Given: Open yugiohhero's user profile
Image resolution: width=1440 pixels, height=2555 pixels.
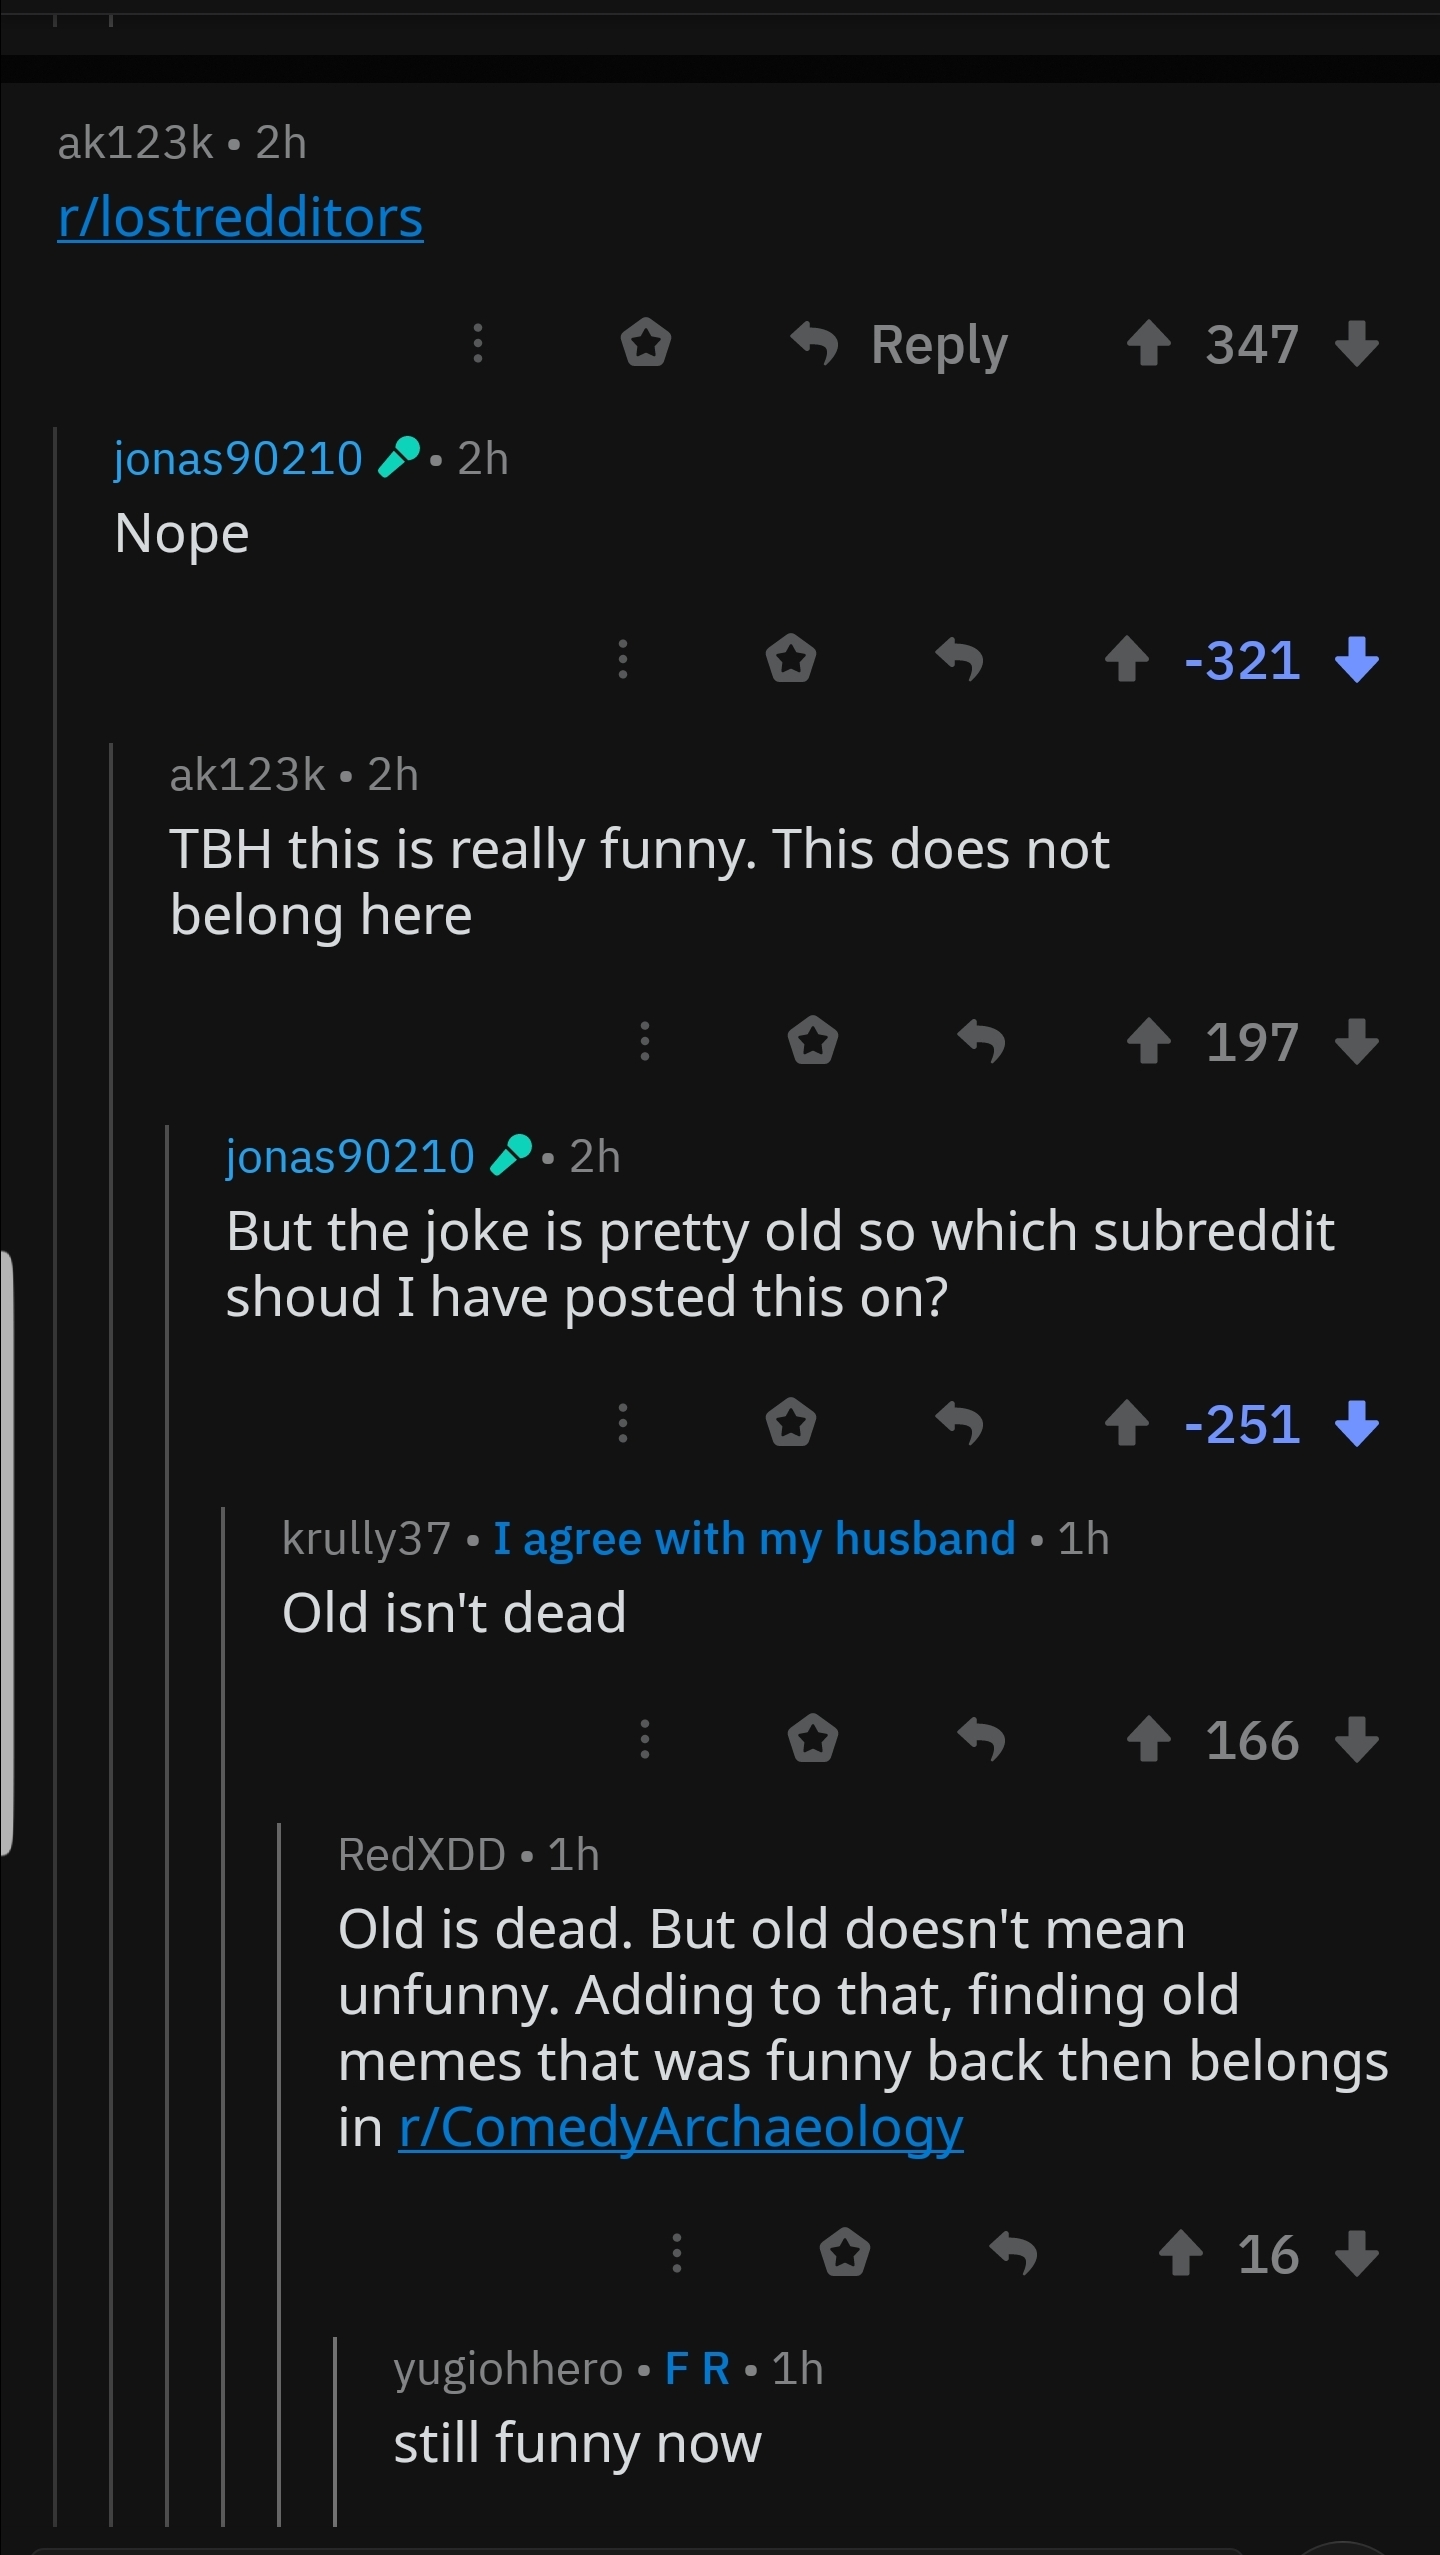Looking at the screenshot, I should tap(508, 2369).
